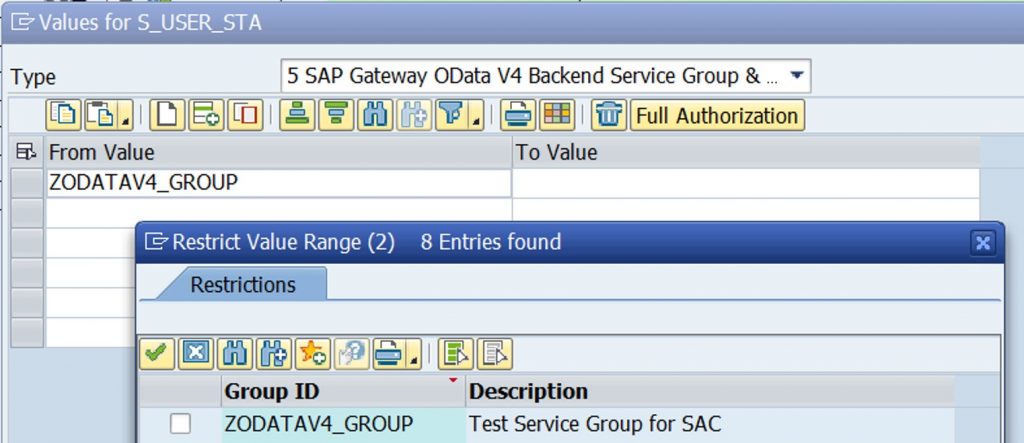Select the row header beside ZODATAV4_GROUP value
The image size is (1024, 443).
(x=27, y=183)
